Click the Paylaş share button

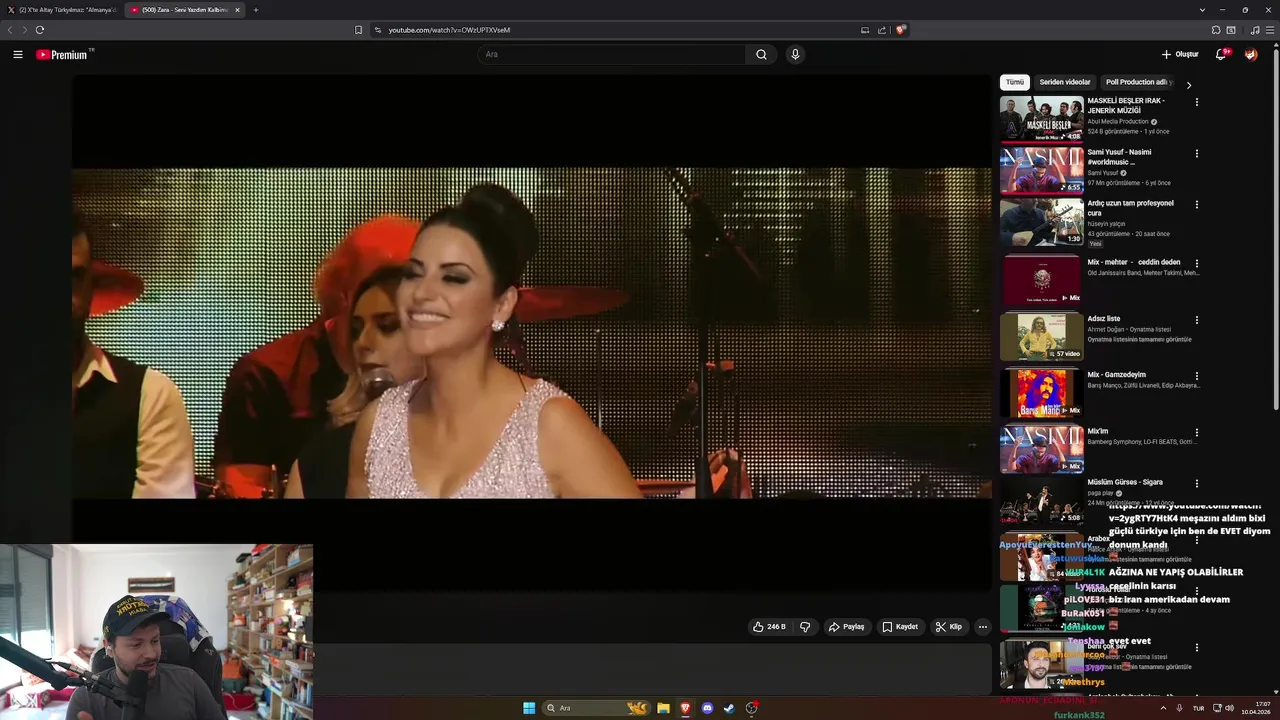846,627
